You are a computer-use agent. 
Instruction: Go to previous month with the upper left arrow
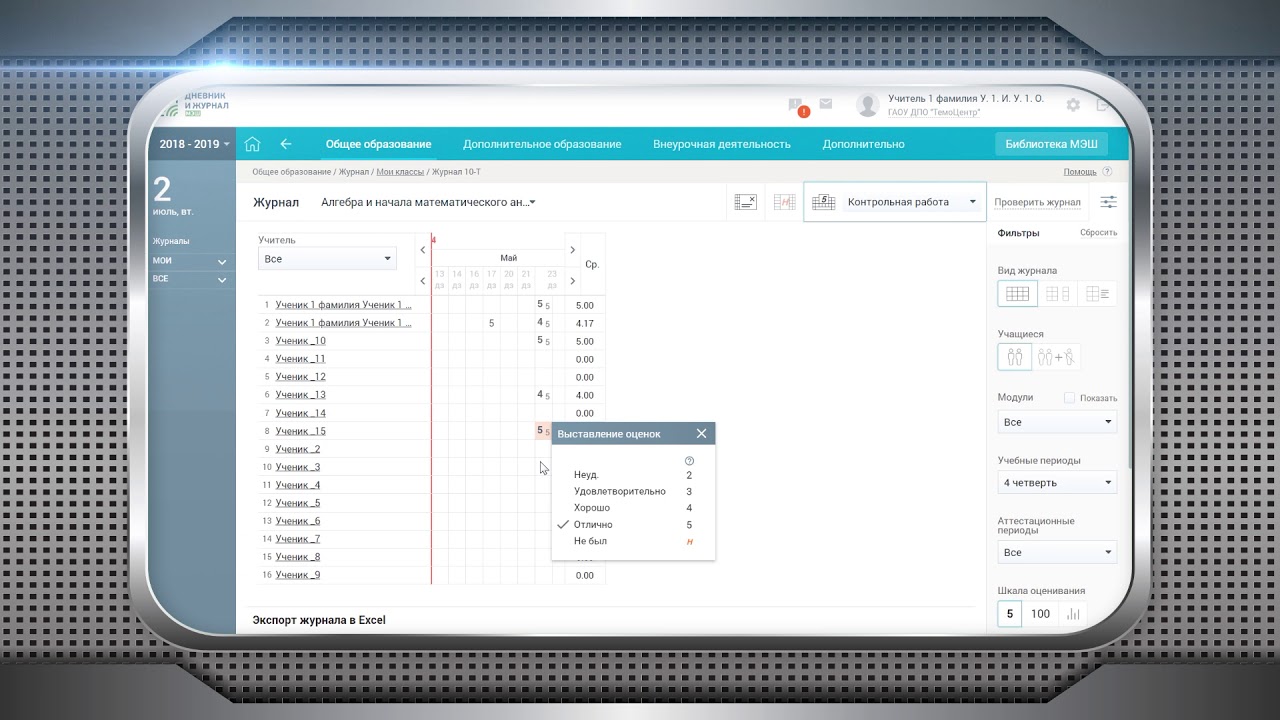423,250
